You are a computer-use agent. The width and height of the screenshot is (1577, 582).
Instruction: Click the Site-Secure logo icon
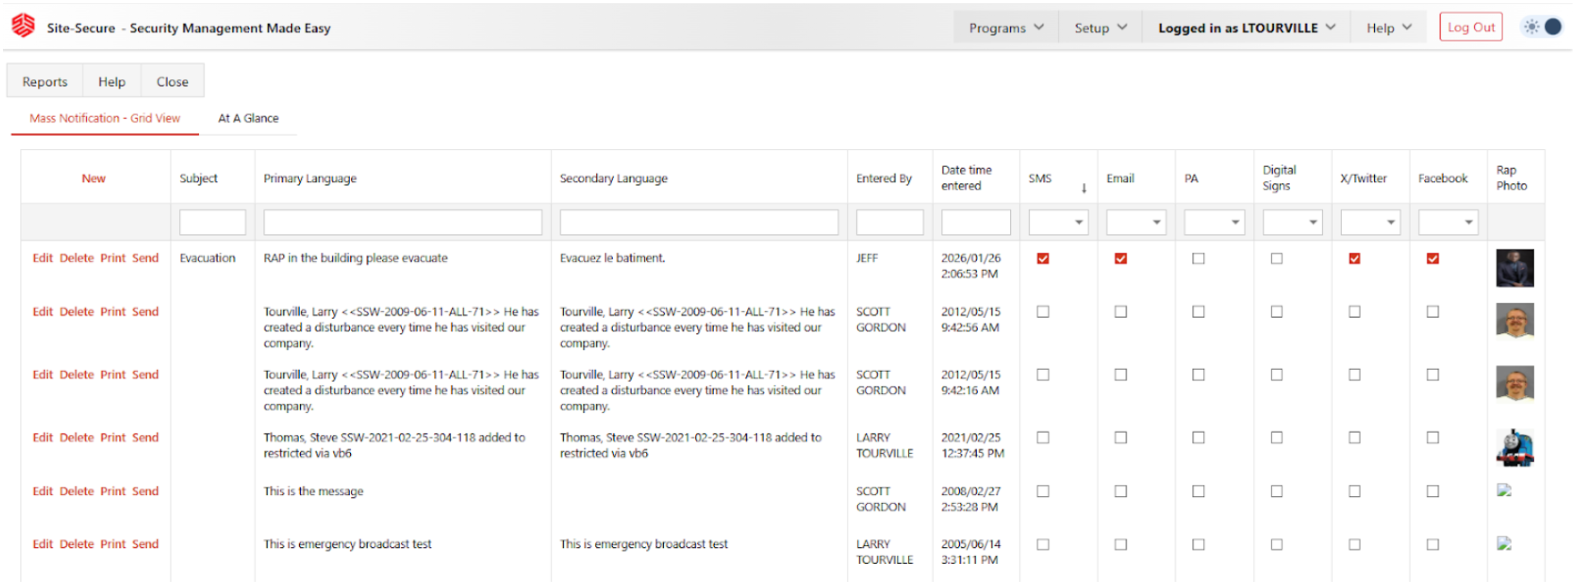coord(23,26)
